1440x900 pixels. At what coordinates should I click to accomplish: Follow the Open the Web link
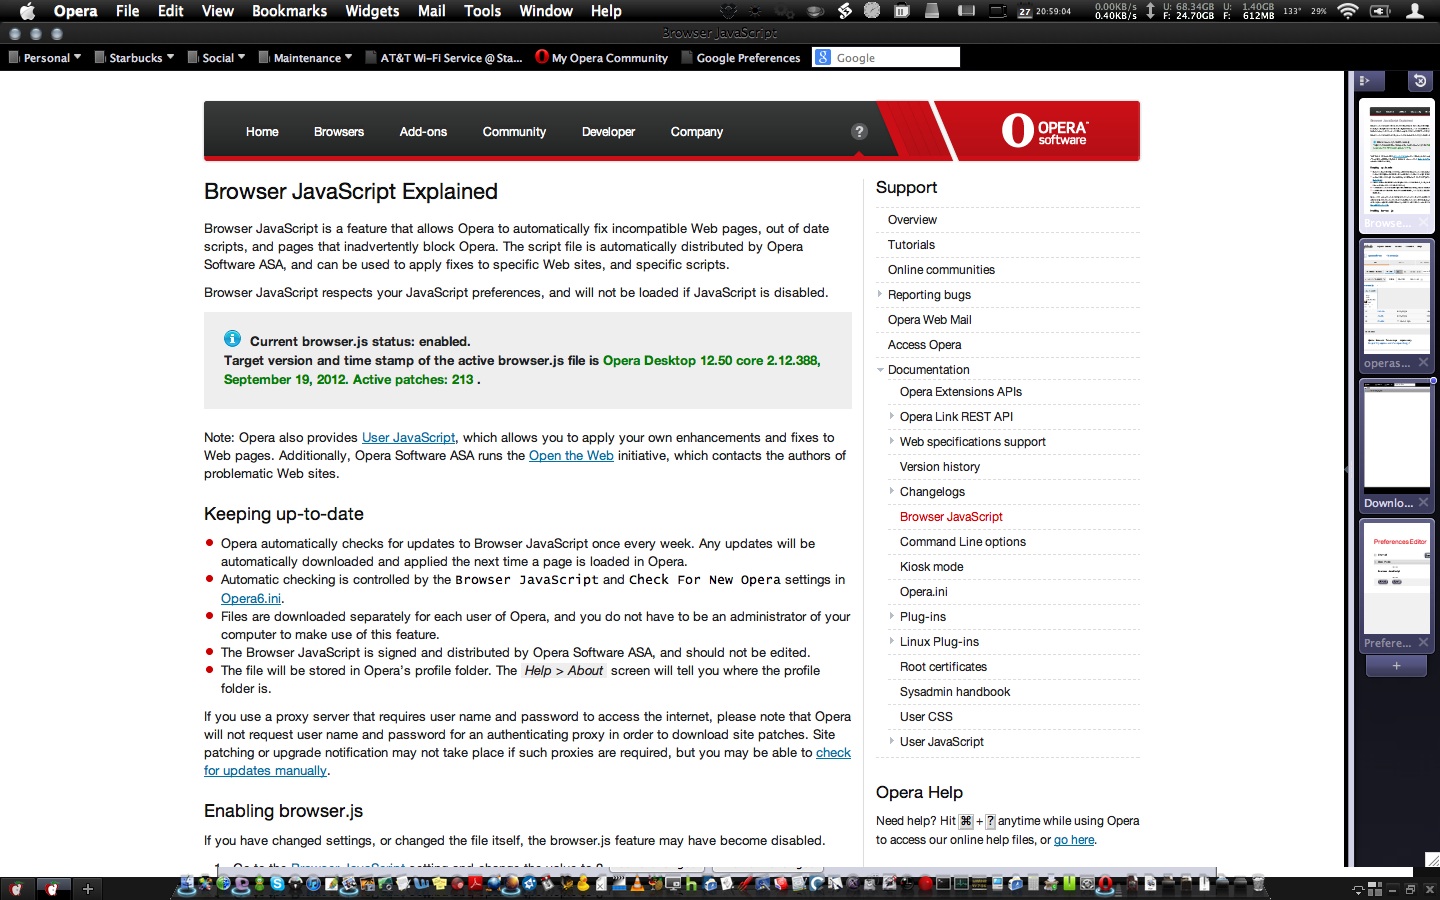pos(571,455)
